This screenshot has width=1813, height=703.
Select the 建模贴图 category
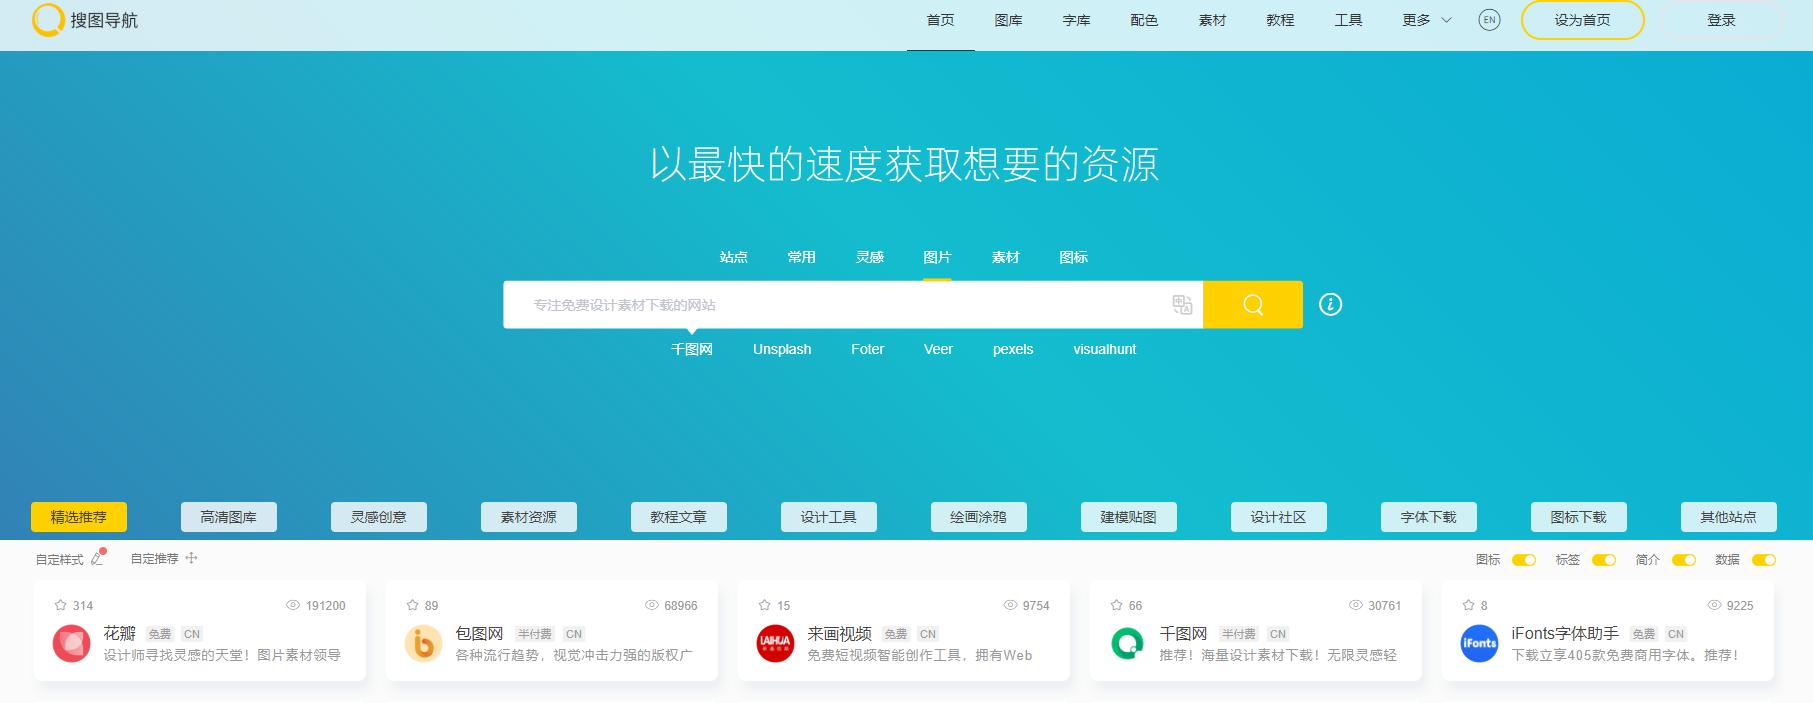(1129, 517)
